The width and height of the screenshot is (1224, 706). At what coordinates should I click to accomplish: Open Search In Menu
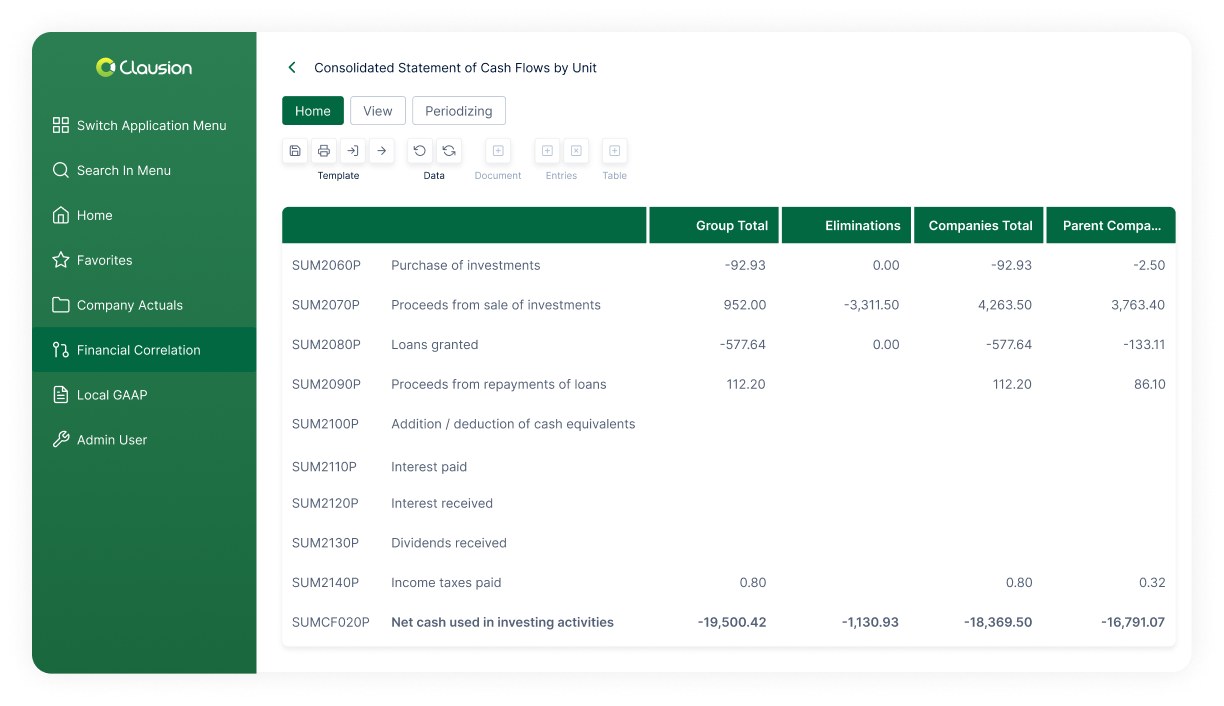[123, 170]
